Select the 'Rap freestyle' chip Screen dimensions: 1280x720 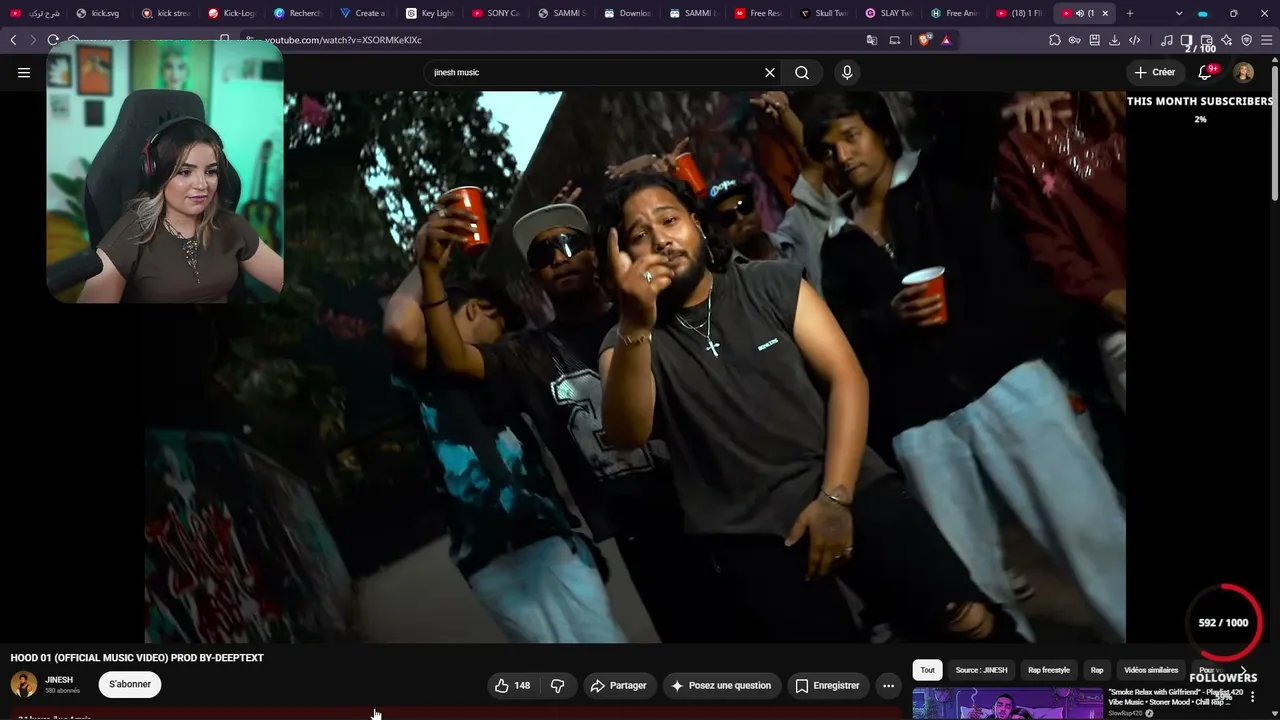coord(1049,670)
